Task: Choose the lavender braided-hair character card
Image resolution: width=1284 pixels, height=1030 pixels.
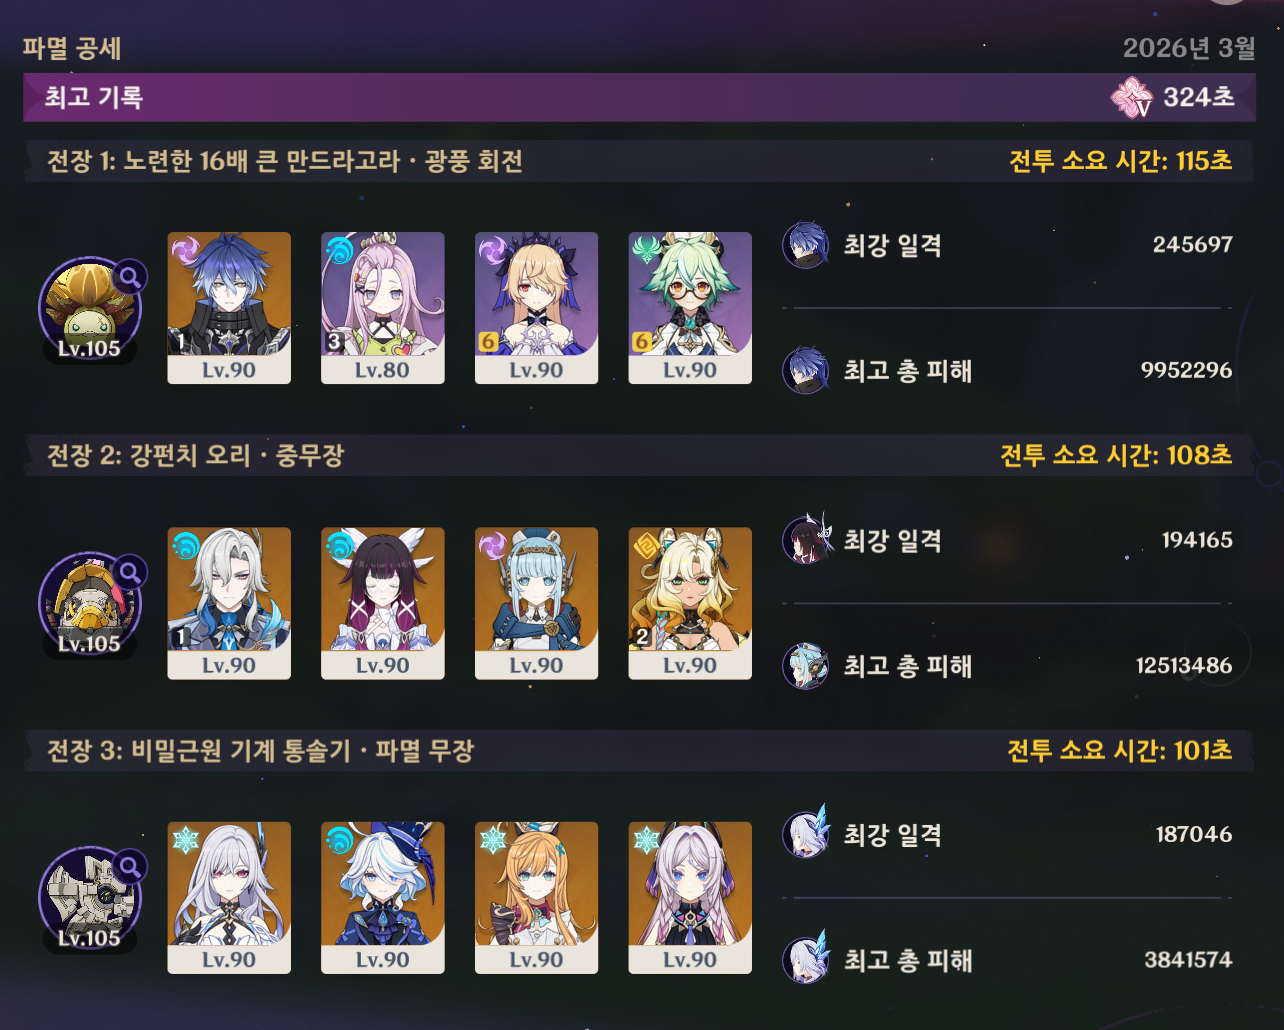Action: coord(690,898)
